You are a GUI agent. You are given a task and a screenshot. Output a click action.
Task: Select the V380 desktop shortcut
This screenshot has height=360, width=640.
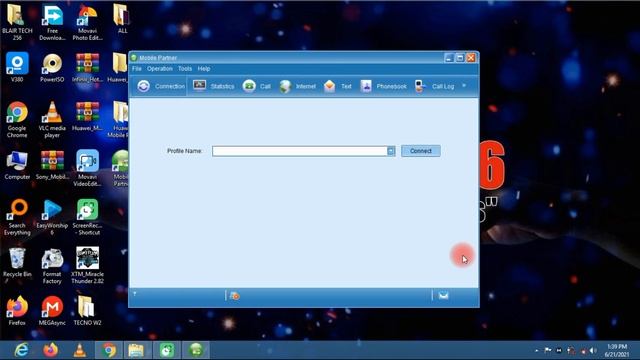pyautogui.click(x=17, y=67)
